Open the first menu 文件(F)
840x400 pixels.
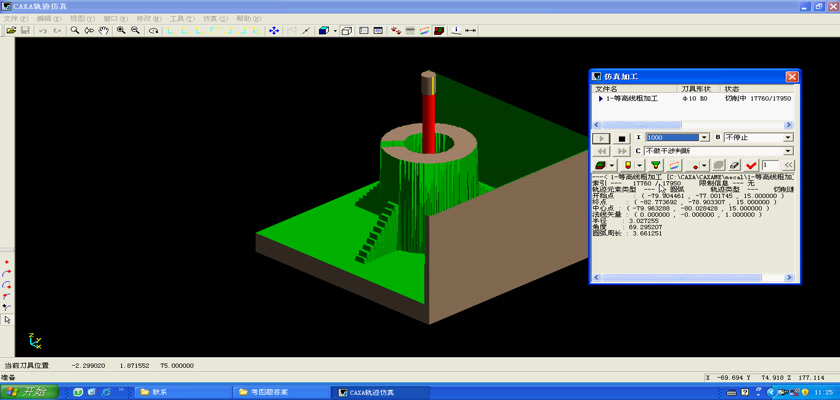pos(16,18)
